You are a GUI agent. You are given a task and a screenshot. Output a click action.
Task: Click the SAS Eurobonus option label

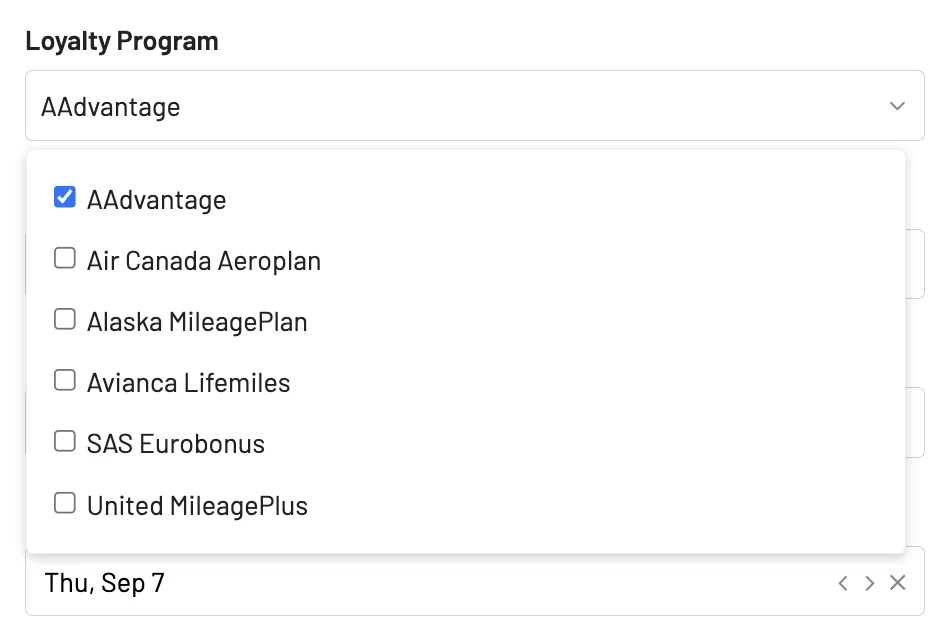(x=176, y=445)
